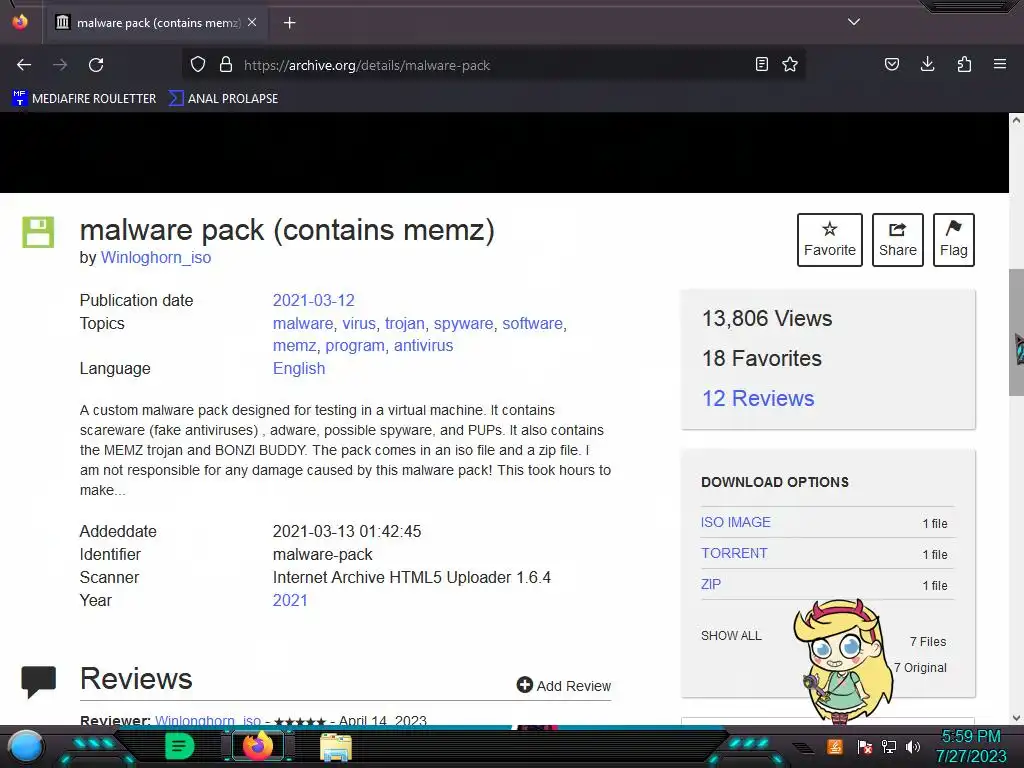Click the Reviews speech bubble icon
This screenshot has height=768, width=1024.
pyautogui.click(x=39, y=682)
